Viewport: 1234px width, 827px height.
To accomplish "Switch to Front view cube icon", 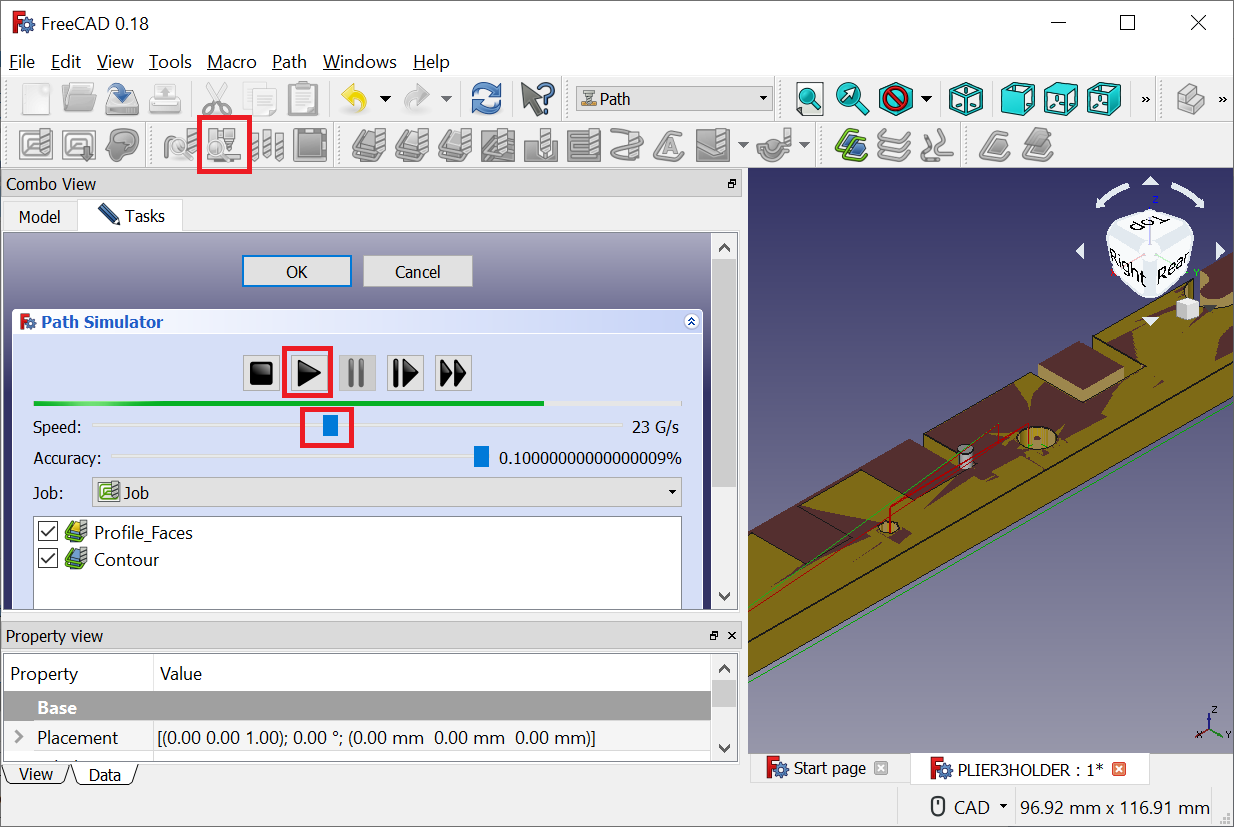I will coord(1017,99).
